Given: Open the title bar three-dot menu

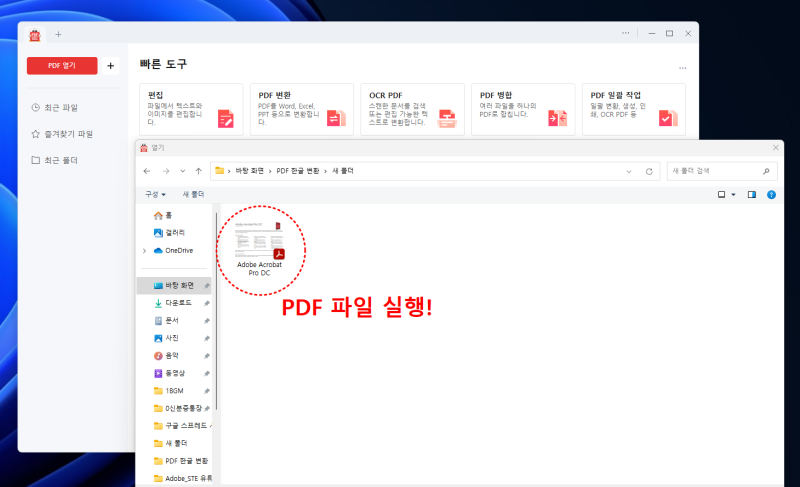Looking at the screenshot, I should (x=626, y=33).
